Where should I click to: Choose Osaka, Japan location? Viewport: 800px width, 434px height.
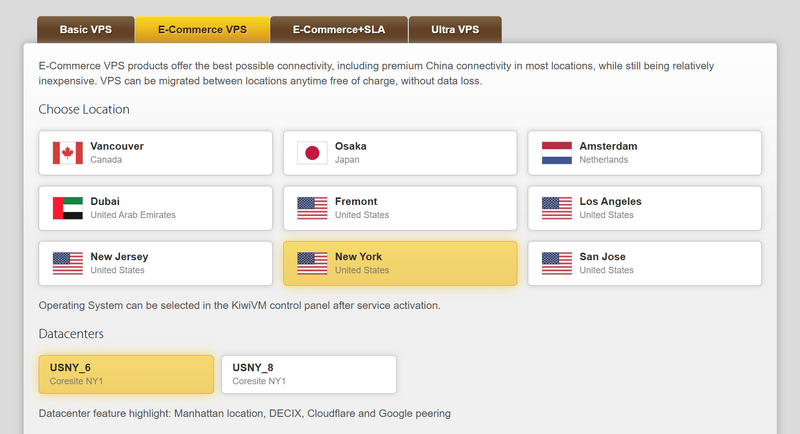[x=400, y=153]
